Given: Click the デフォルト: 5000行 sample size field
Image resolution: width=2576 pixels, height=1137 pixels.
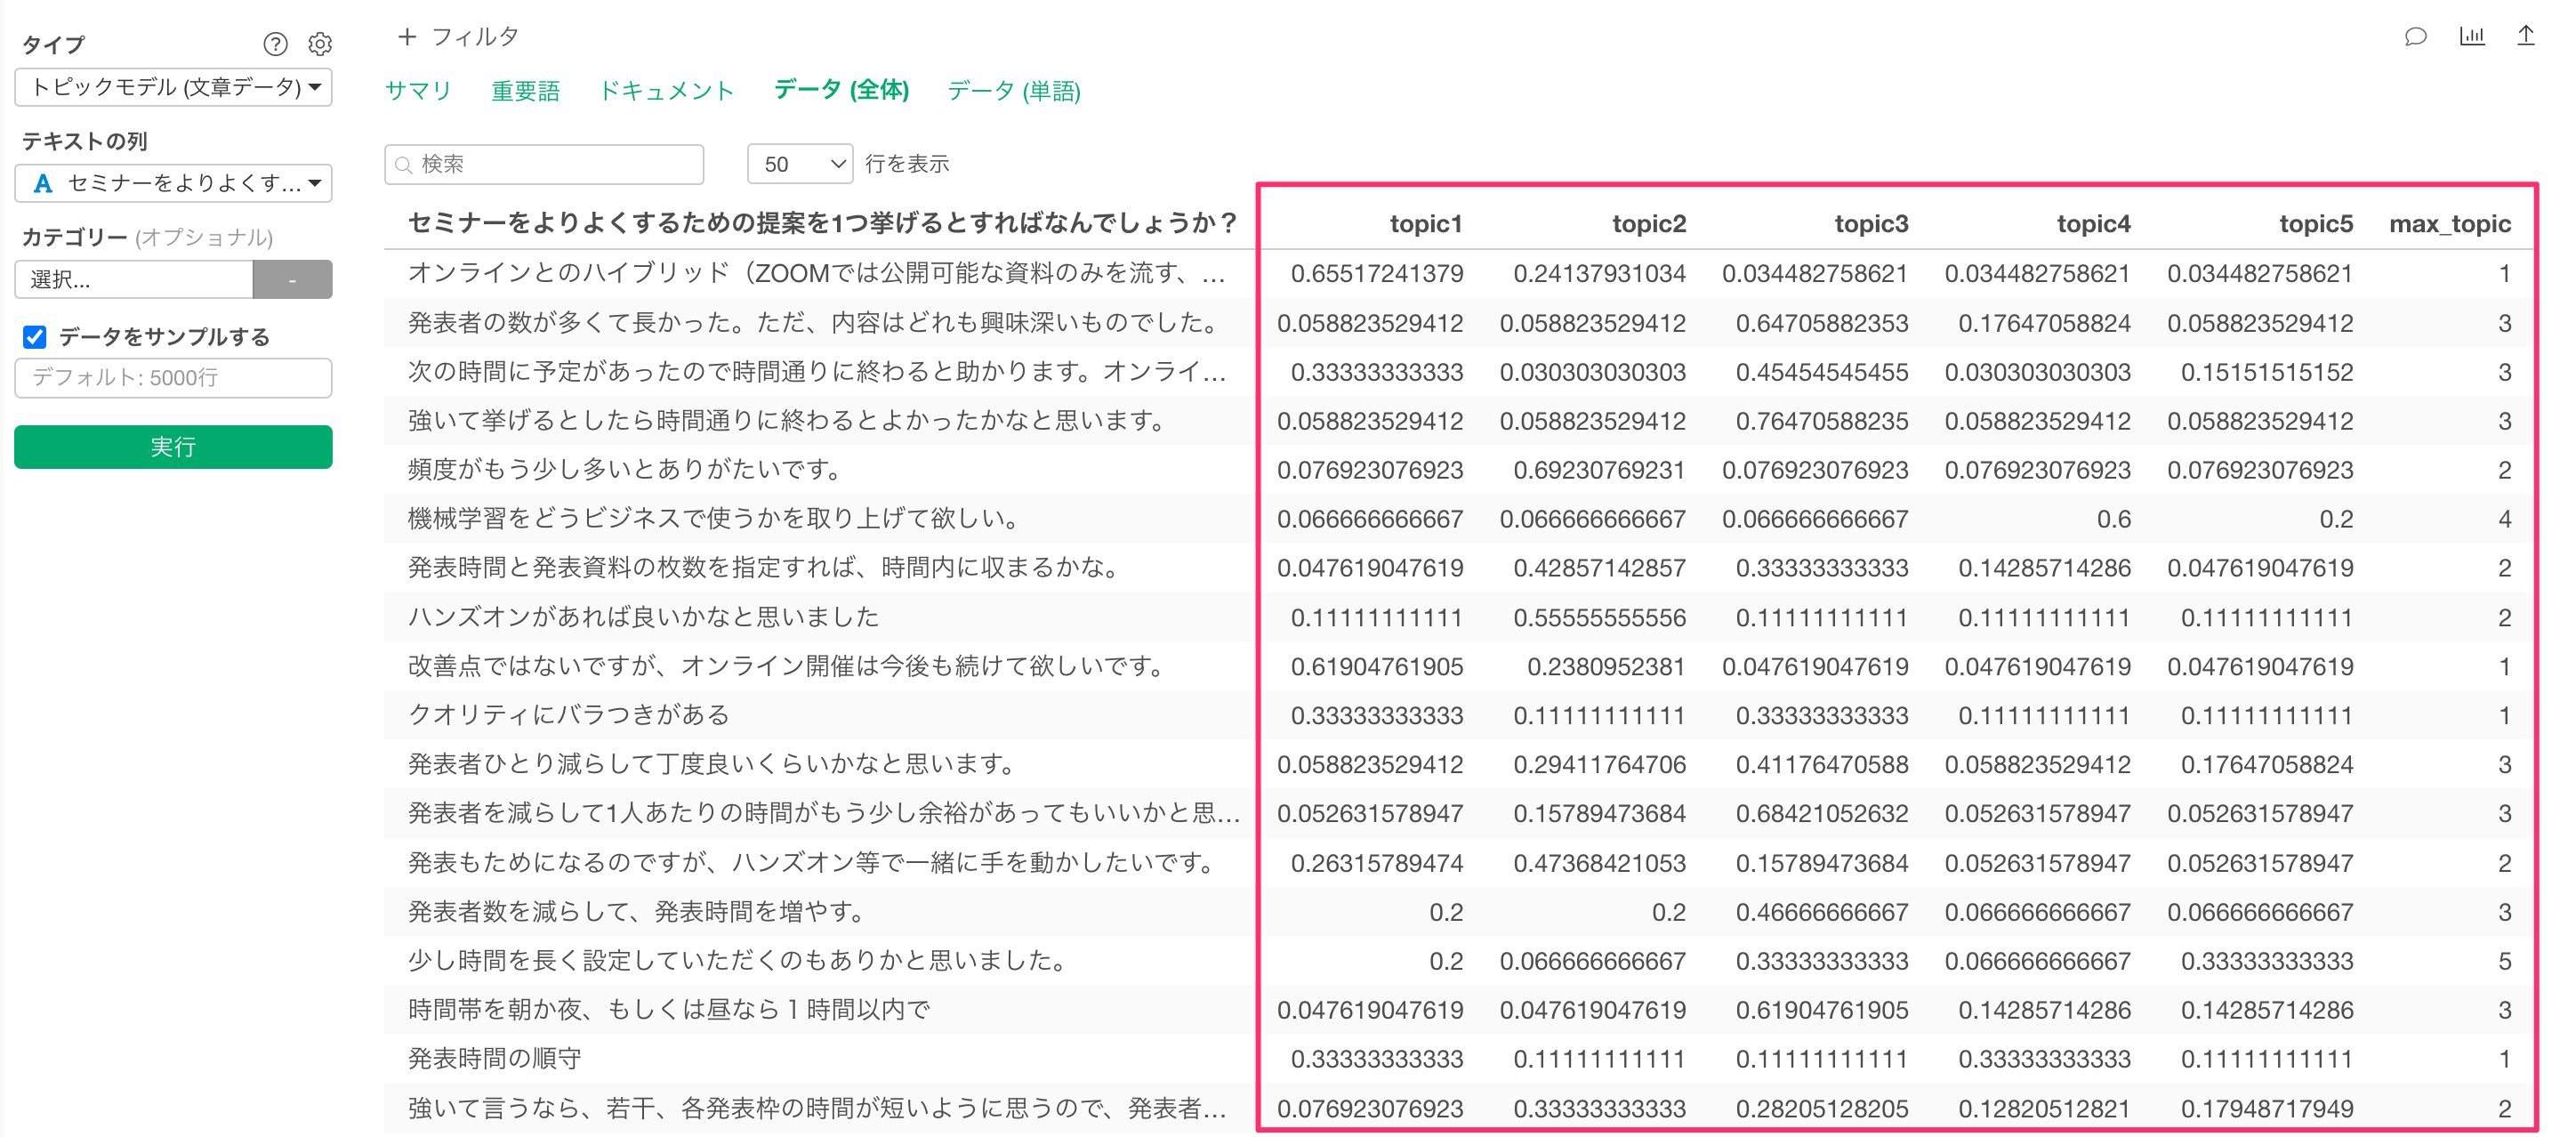Looking at the screenshot, I should point(173,378).
